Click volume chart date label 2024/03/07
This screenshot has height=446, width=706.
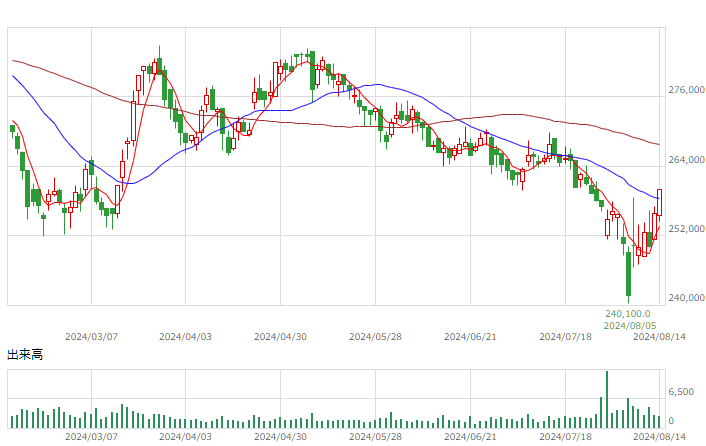point(91,437)
